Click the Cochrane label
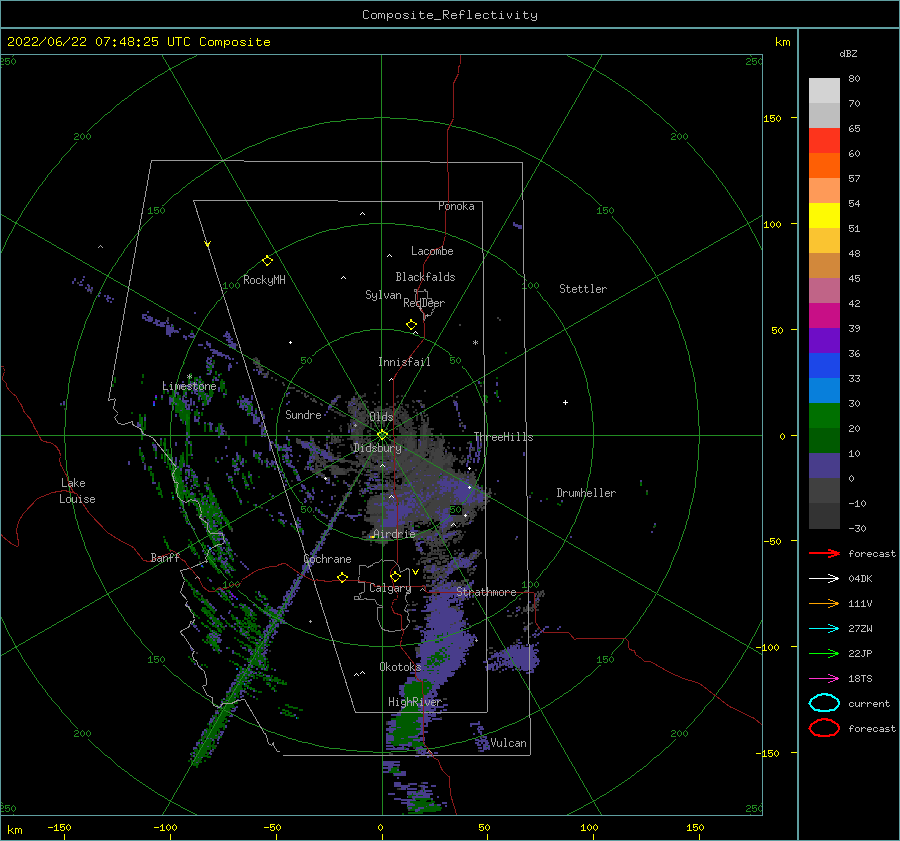Image resolution: width=900 pixels, height=841 pixels. 327,559
